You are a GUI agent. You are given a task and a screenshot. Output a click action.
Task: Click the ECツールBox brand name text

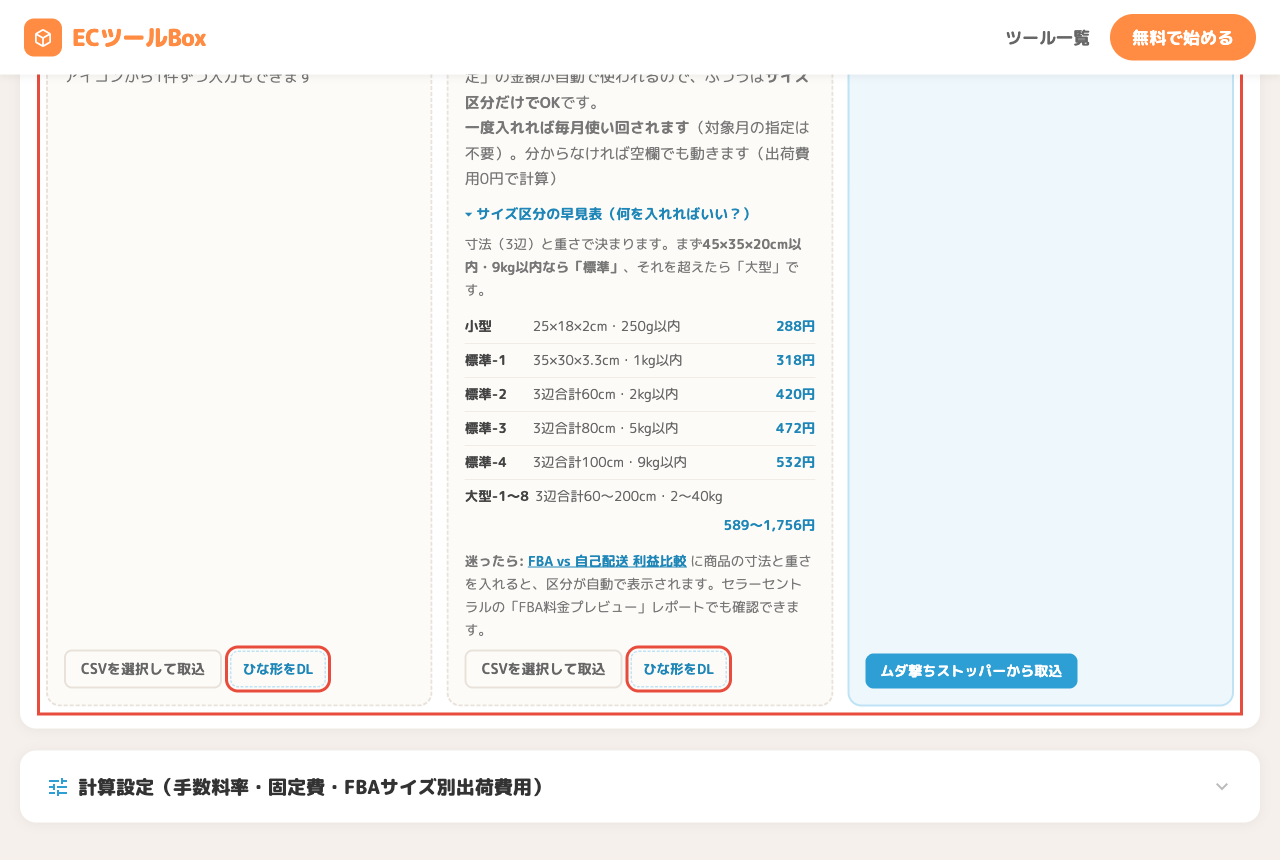coord(139,38)
